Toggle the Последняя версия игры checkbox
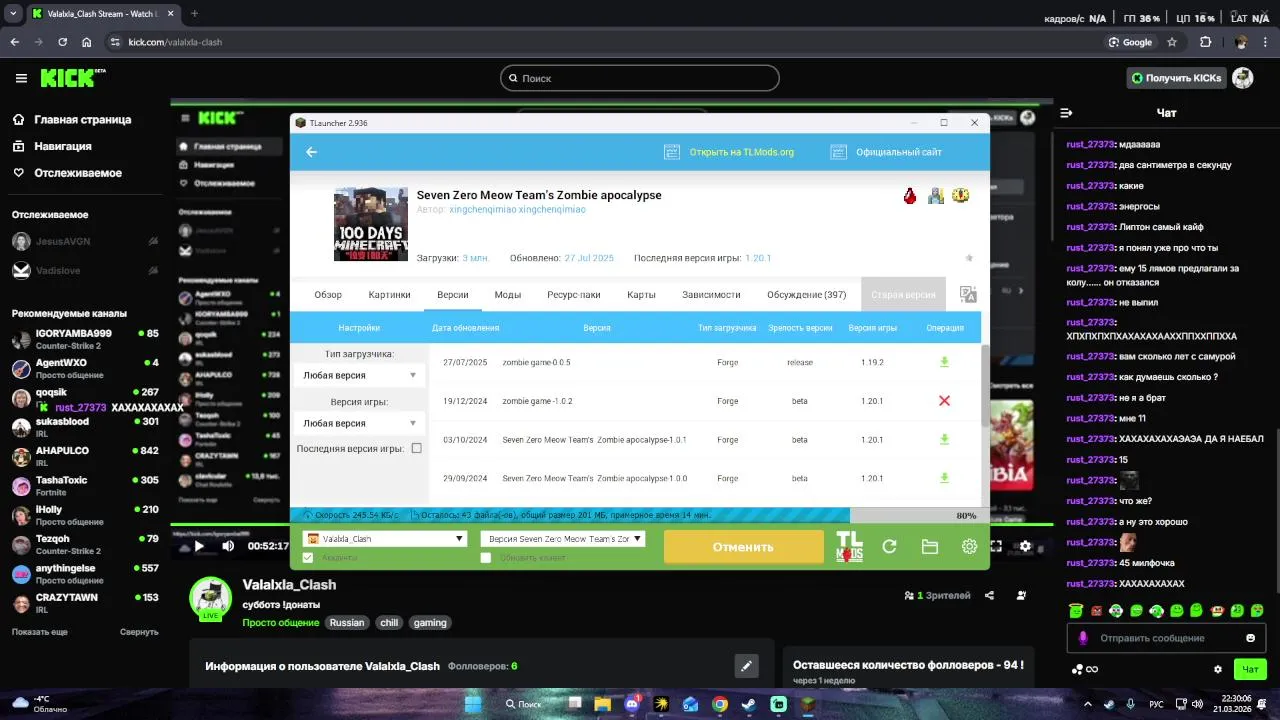Image resolution: width=1280 pixels, height=720 pixels. pyautogui.click(x=417, y=449)
